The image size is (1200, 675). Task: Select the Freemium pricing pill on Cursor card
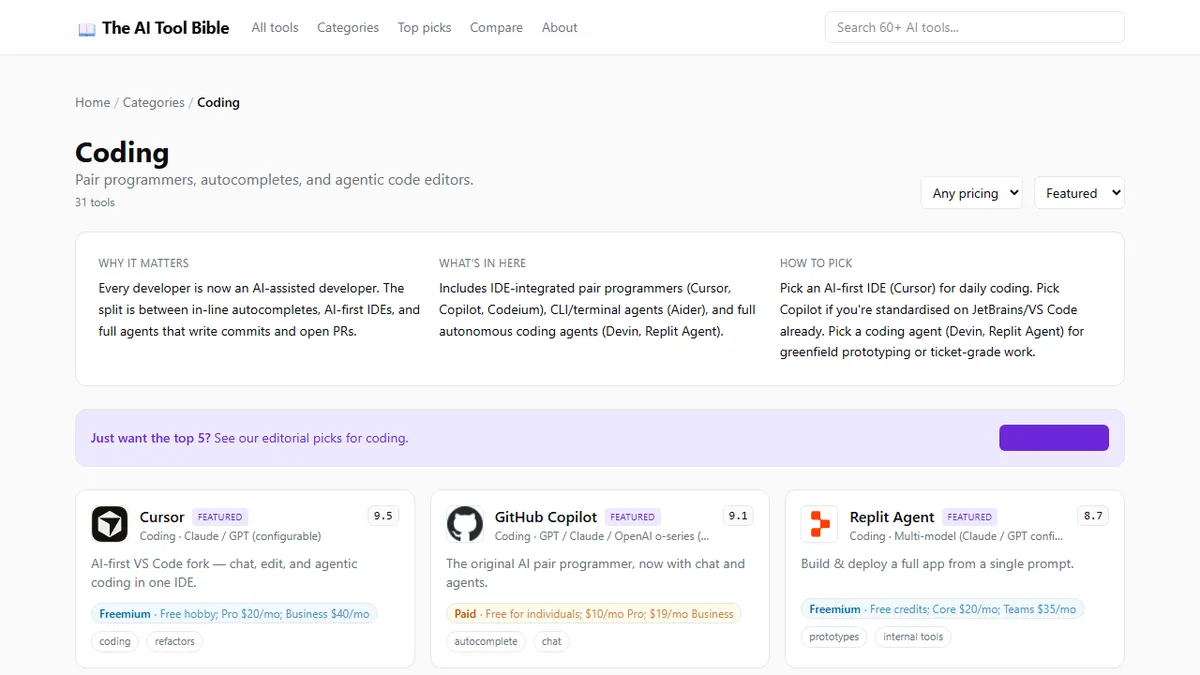coord(234,613)
